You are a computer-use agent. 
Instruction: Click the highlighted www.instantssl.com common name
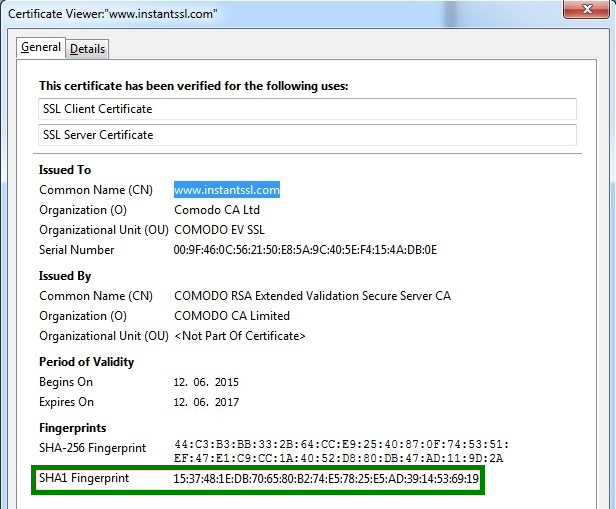point(227,190)
